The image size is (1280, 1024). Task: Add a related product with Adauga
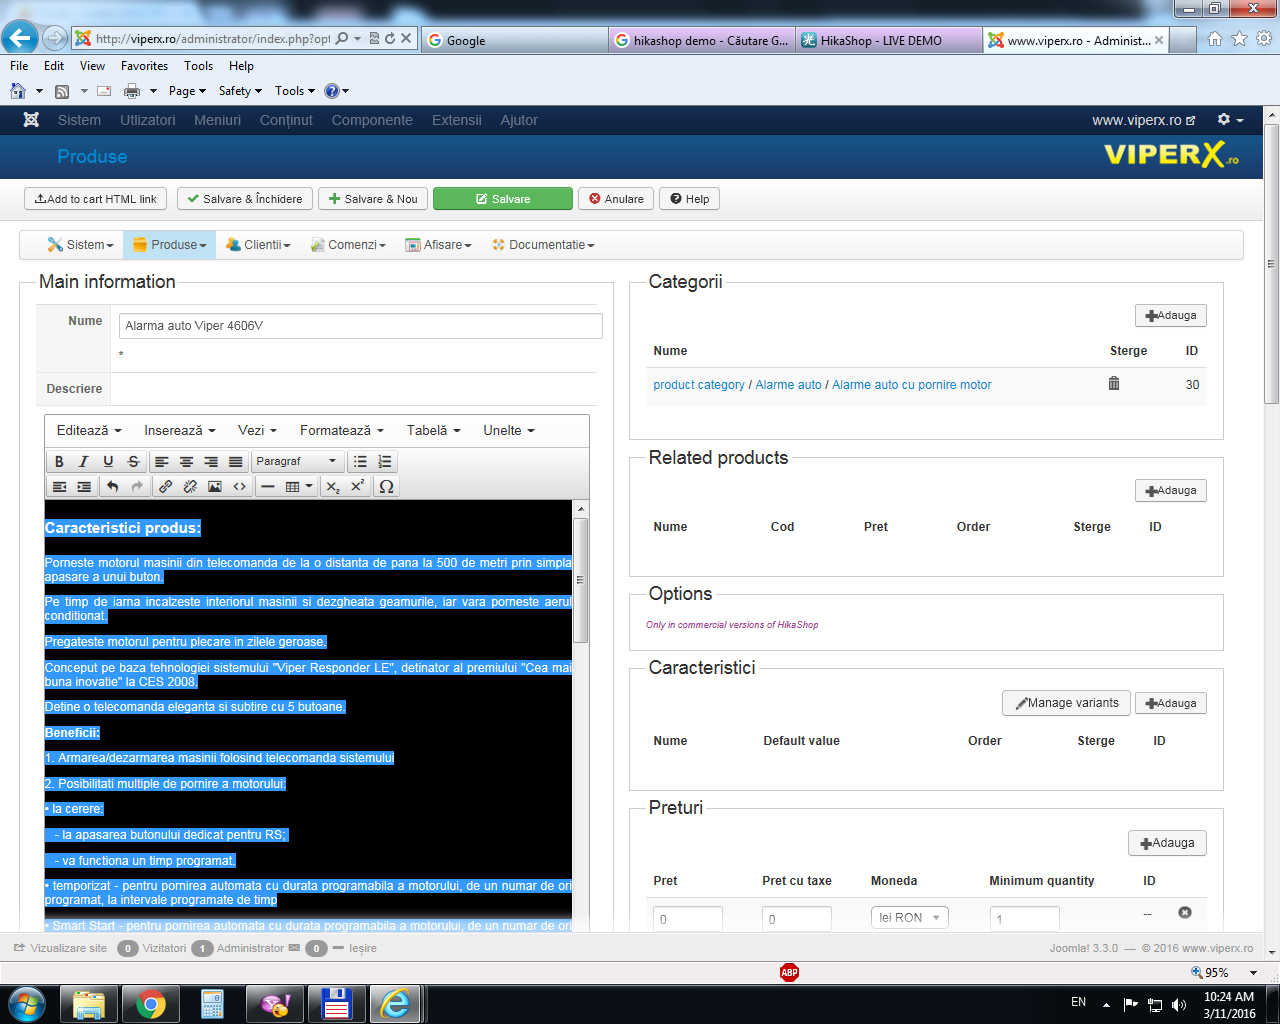[x=1171, y=490]
